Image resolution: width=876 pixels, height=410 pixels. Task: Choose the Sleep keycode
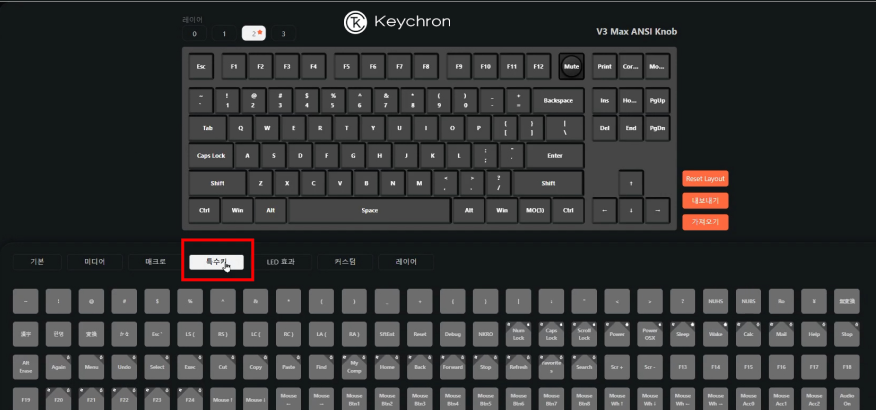[x=683, y=334]
